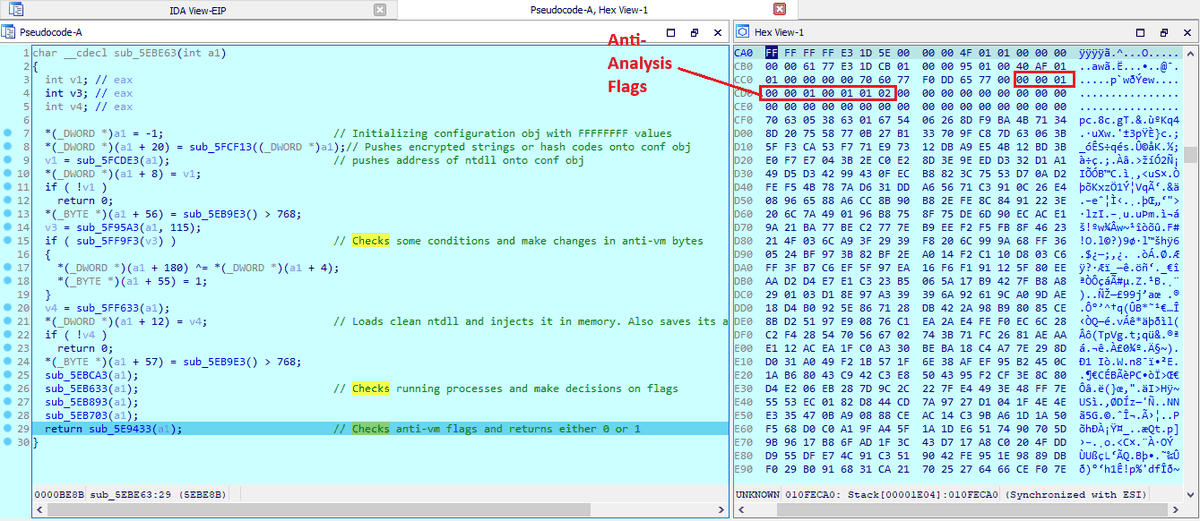Click the Pseudocode-A panel title icon
1200x521 pixels.
pos(9,32)
